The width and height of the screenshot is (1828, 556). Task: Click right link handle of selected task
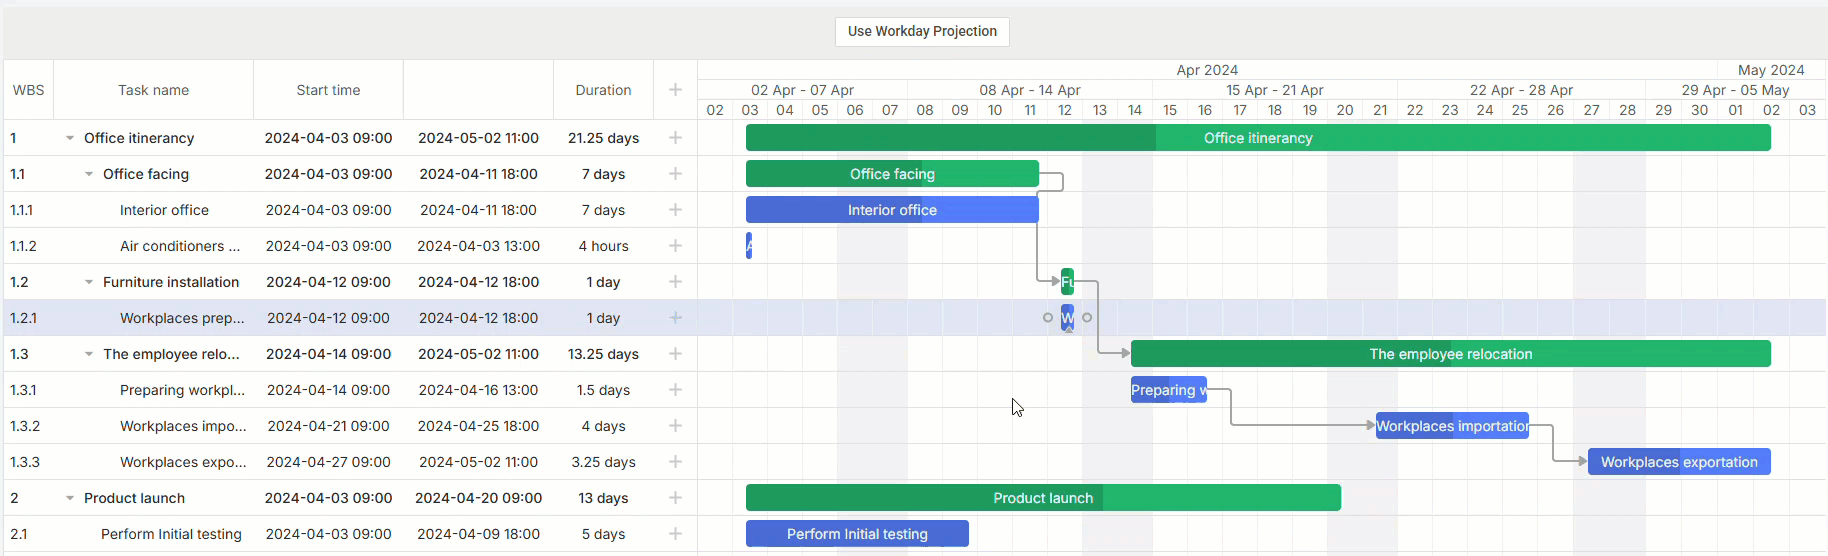[1087, 318]
